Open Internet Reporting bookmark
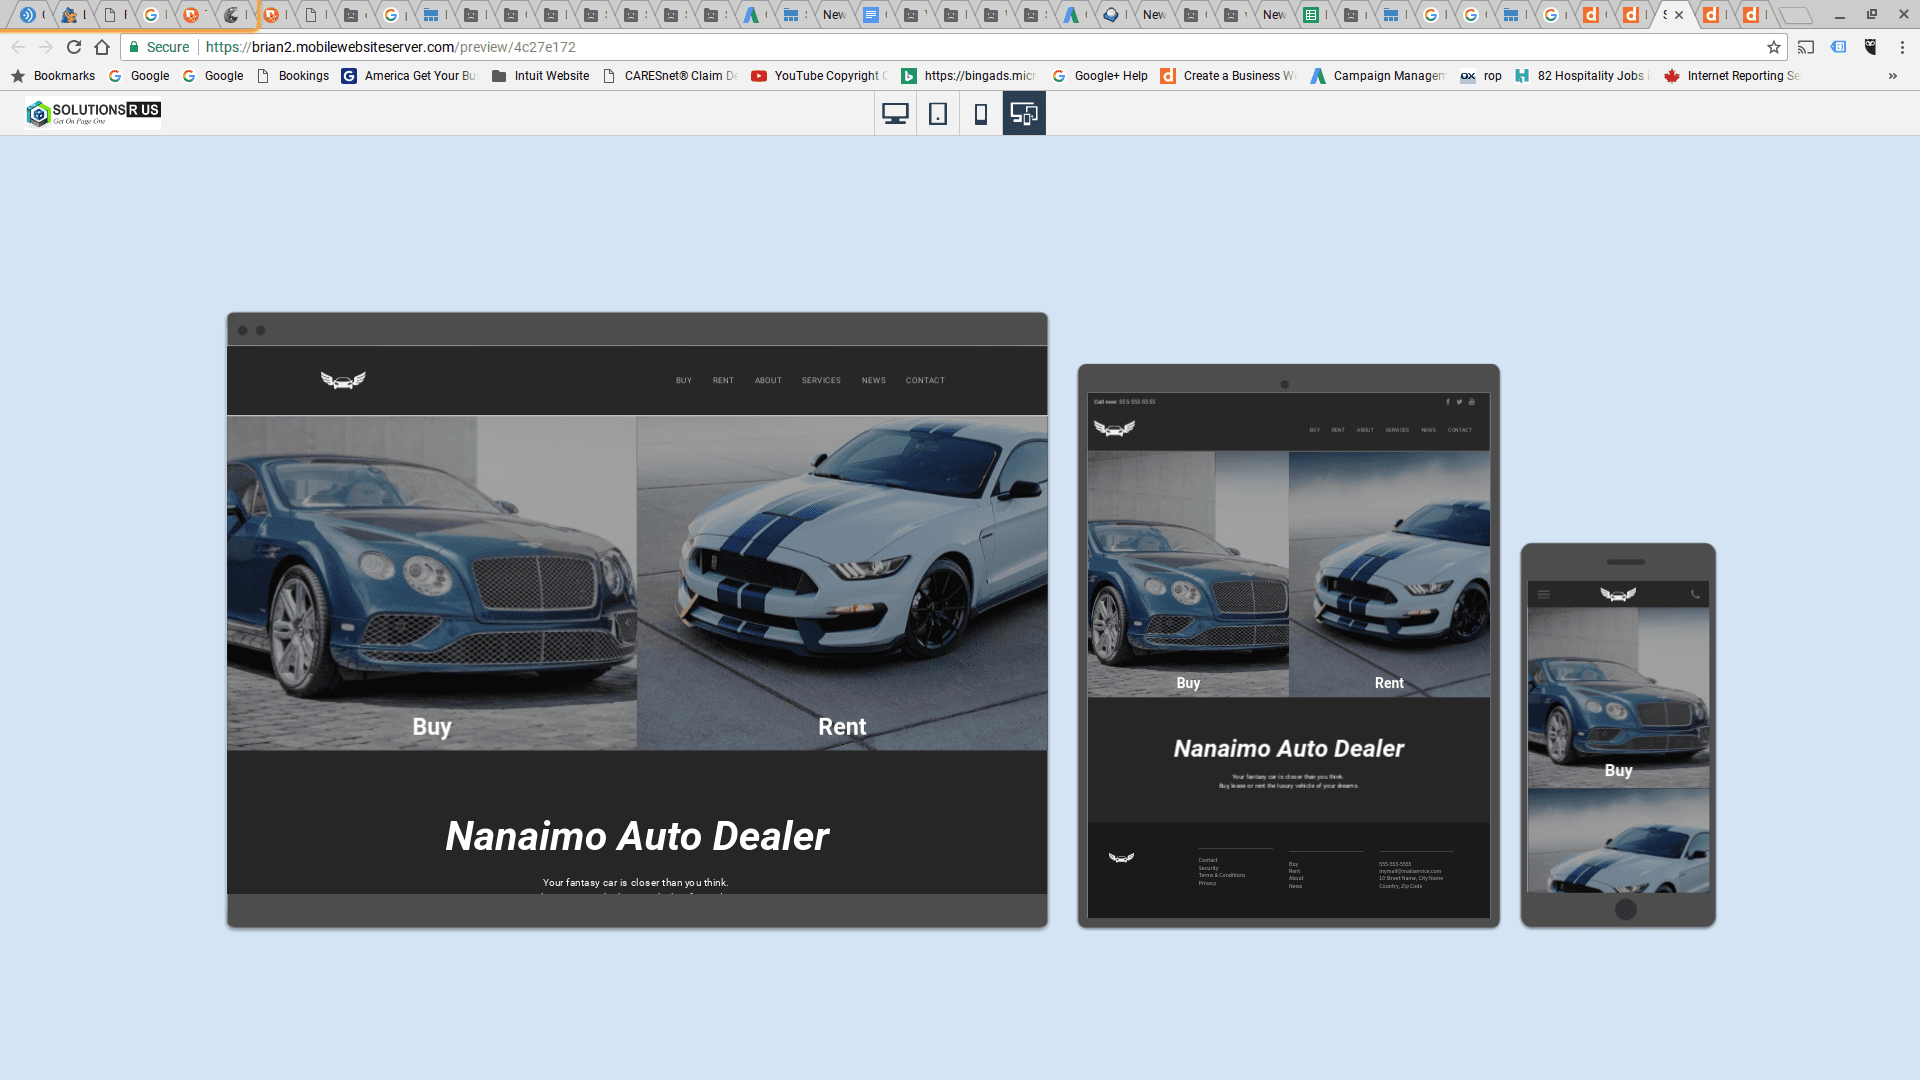Viewport: 1920px width, 1080px height. pyautogui.click(x=1732, y=76)
